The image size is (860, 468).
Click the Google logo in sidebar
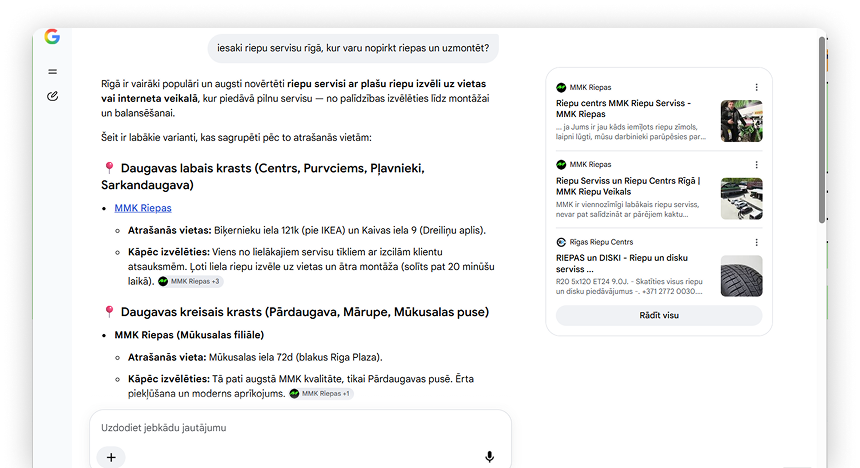coord(52,37)
